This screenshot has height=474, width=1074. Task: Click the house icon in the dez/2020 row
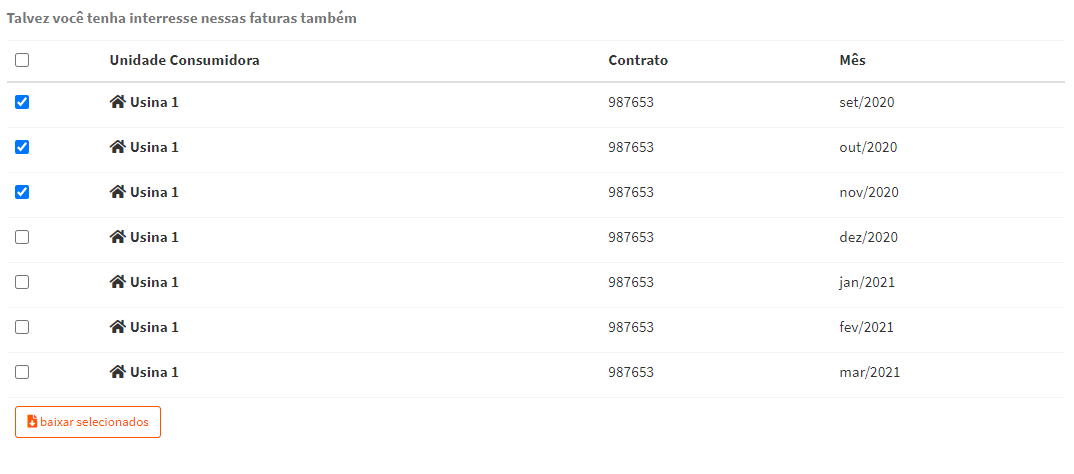(x=117, y=237)
